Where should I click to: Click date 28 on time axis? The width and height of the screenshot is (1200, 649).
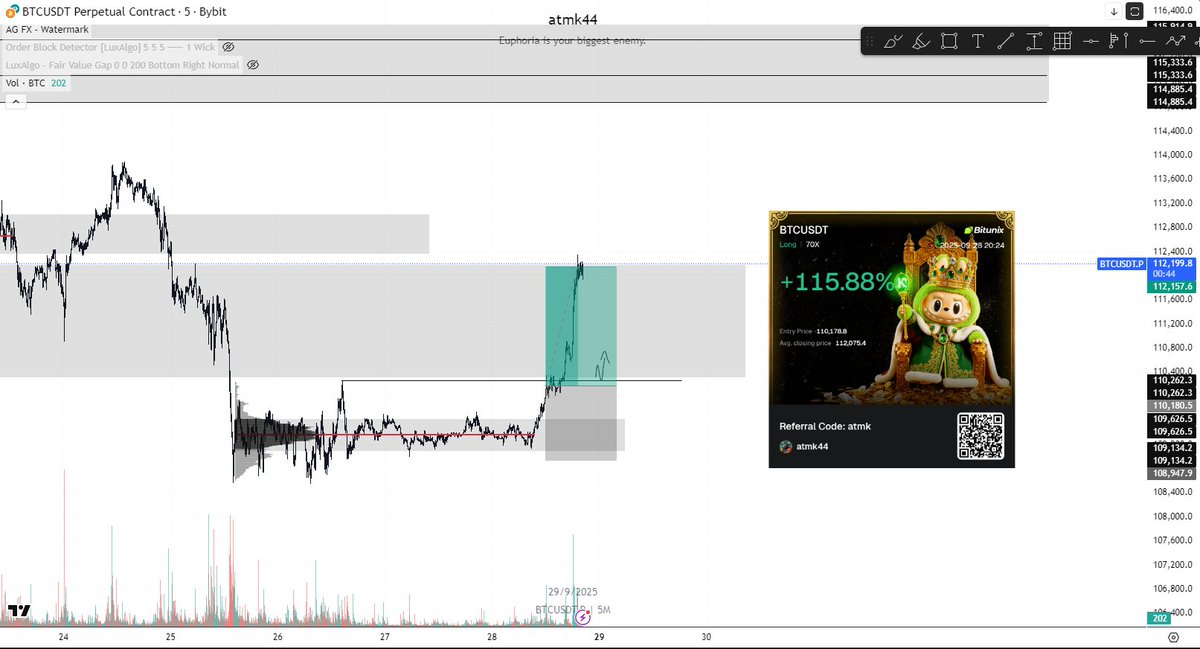pyautogui.click(x=491, y=637)
